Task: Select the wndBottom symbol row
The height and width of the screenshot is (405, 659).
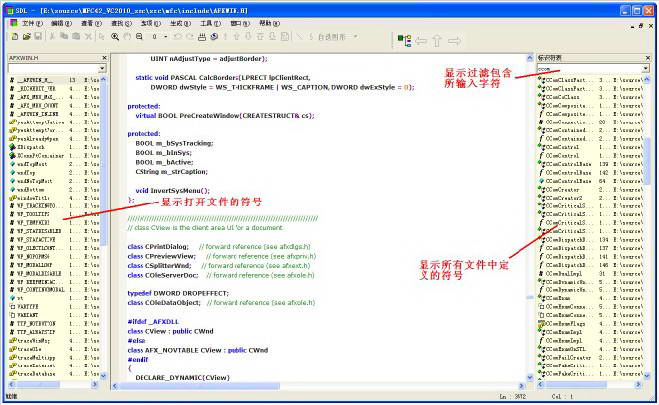Action: point(54,189)
